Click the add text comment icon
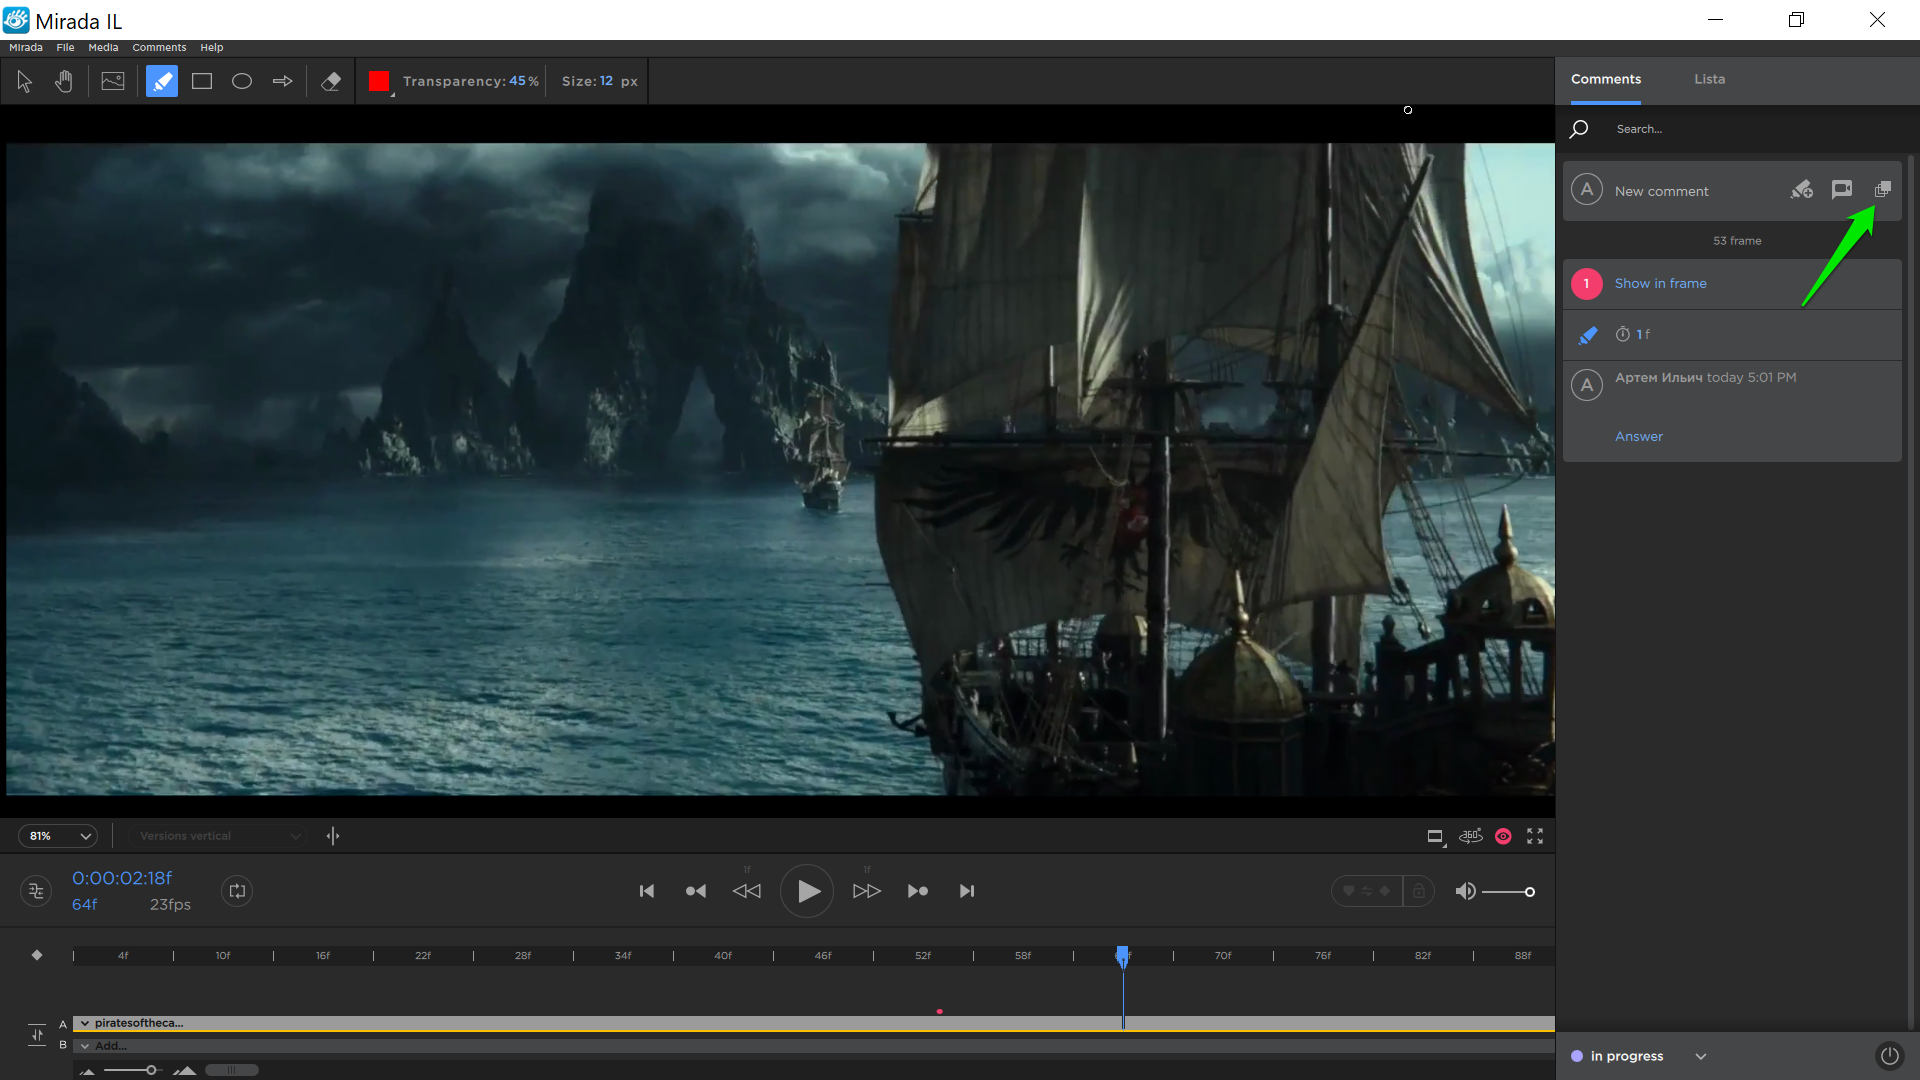The width and height of the screenshot is (1920, 1080). [x=1842, y=189]
